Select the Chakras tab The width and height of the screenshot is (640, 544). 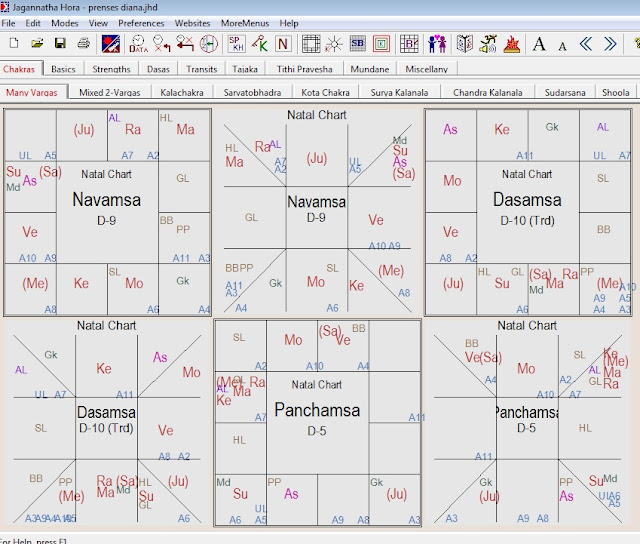(x=19, y=69)
